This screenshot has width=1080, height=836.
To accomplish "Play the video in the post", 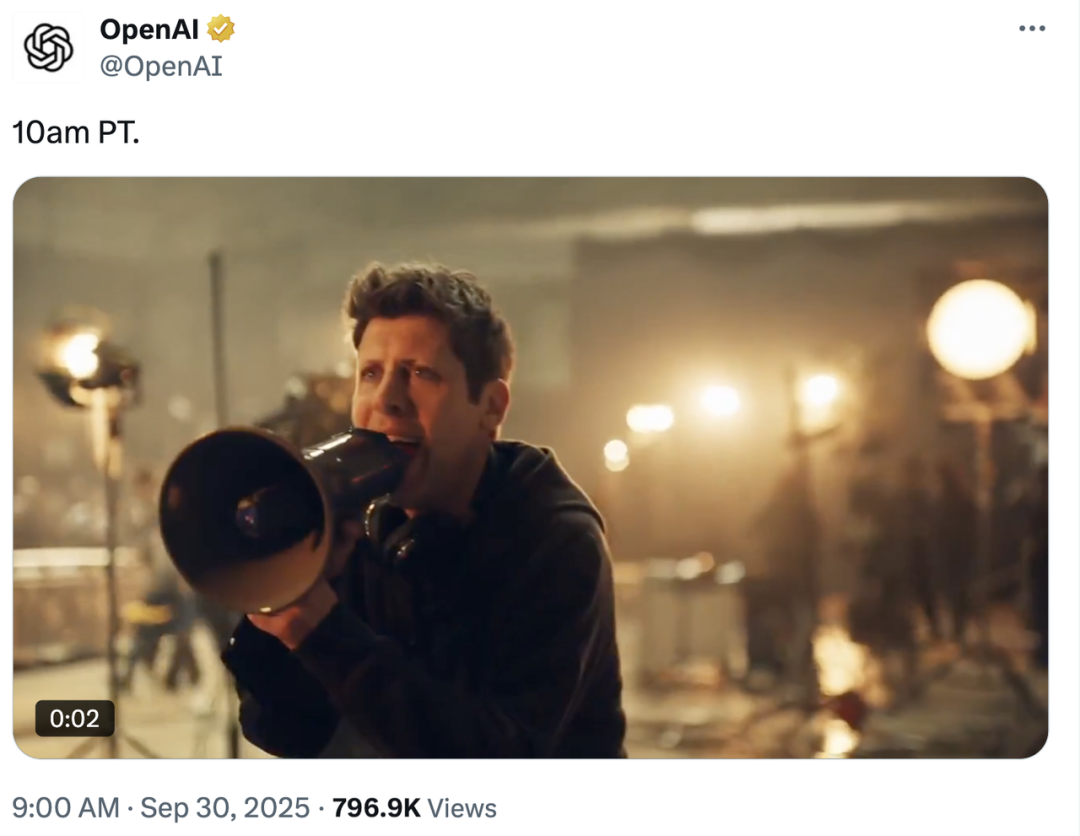I will [x=530, y=467].
